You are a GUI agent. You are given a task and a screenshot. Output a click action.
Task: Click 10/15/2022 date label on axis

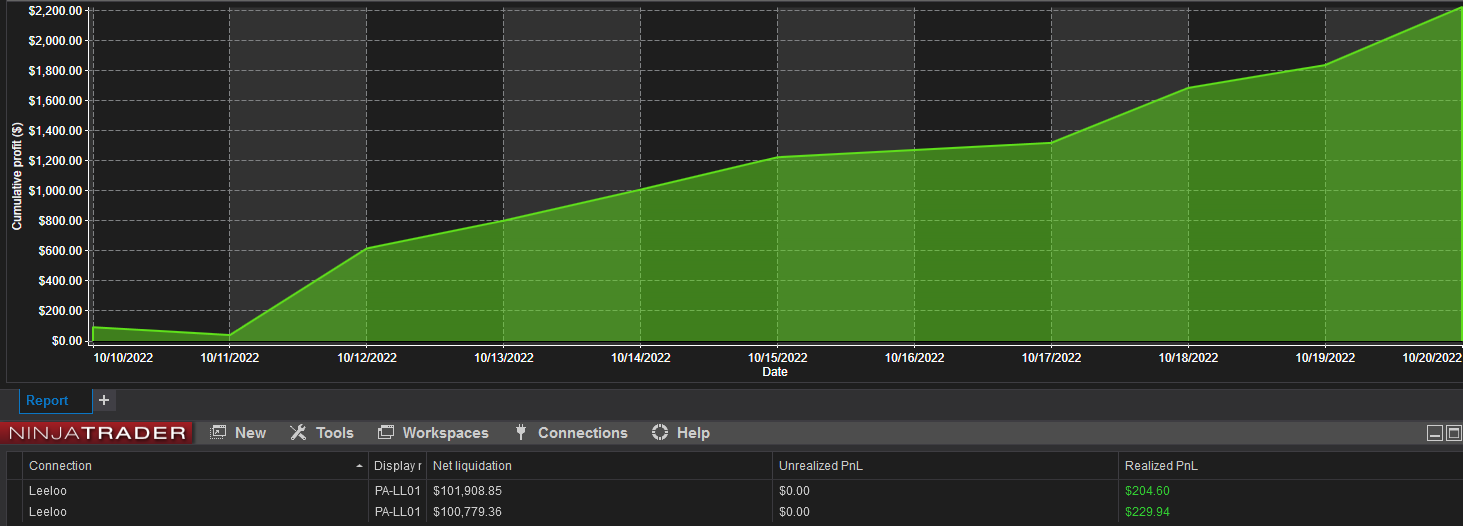point(777,357)
